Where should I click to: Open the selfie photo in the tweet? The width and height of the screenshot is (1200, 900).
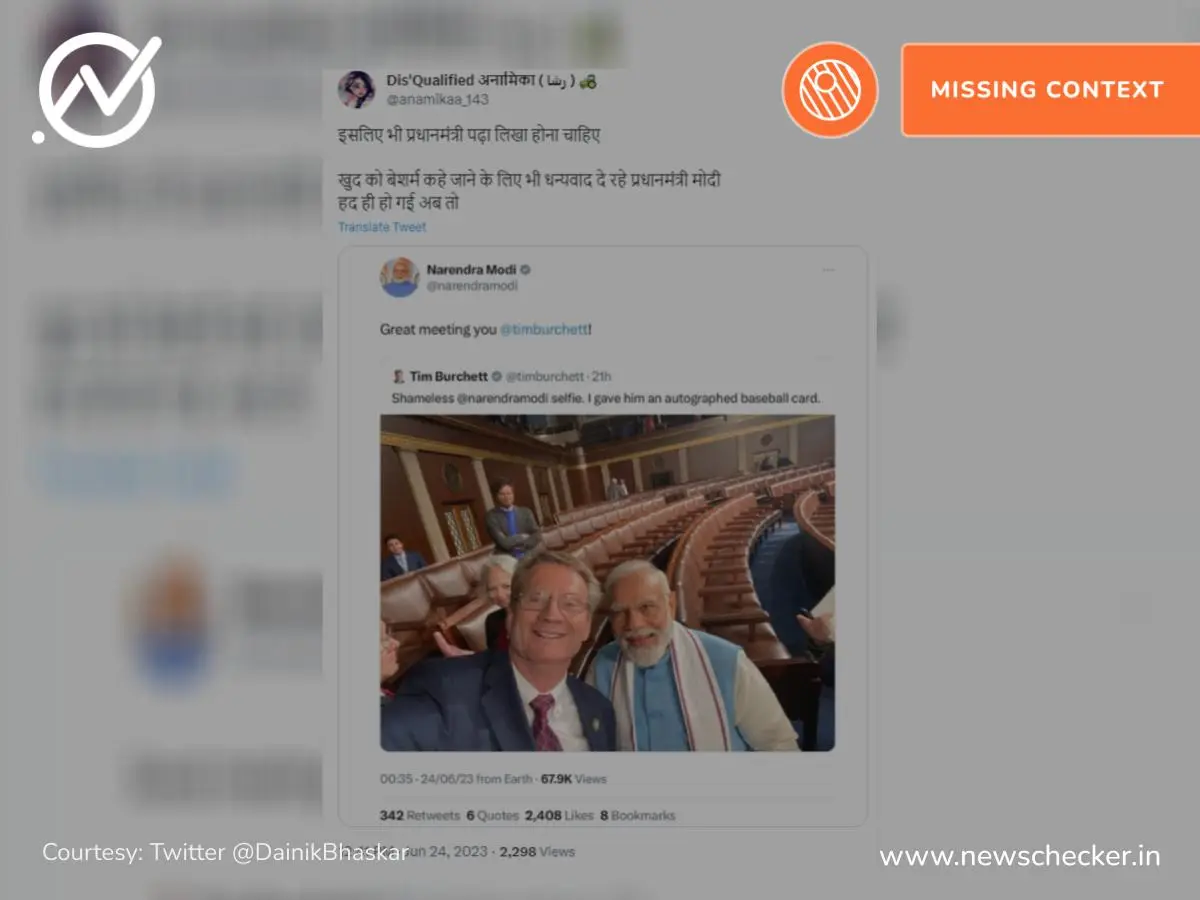click(x=607, y=583)
